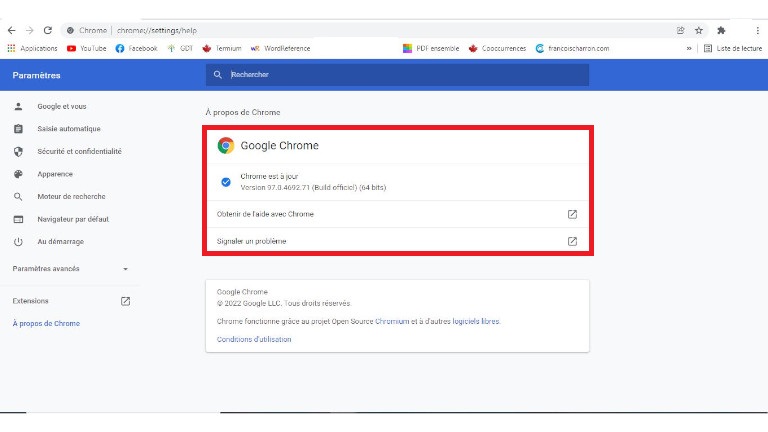Open the YouTube bookmark

(x=87, y=48)
